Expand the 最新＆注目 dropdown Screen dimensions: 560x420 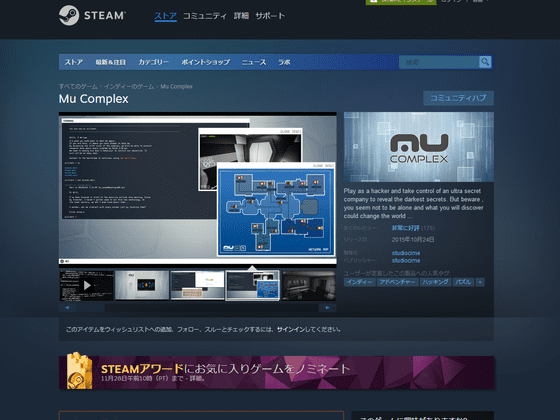click(x=110, y=62)
